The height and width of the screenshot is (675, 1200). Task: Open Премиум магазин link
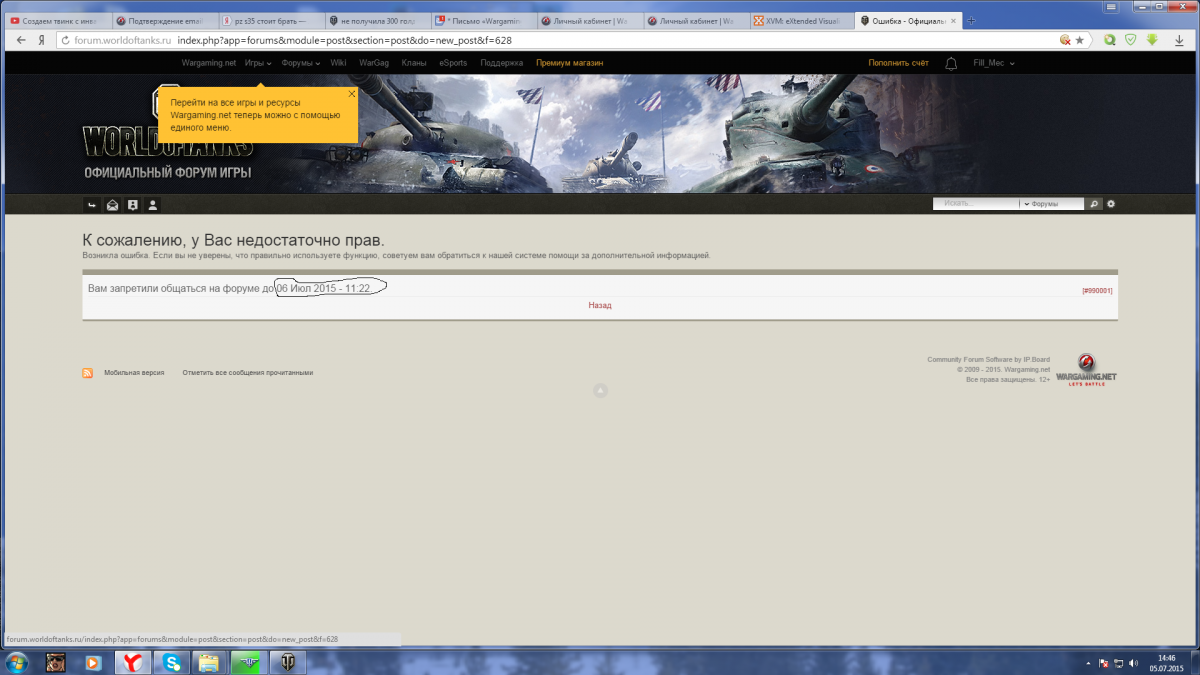tap(569, 63)
